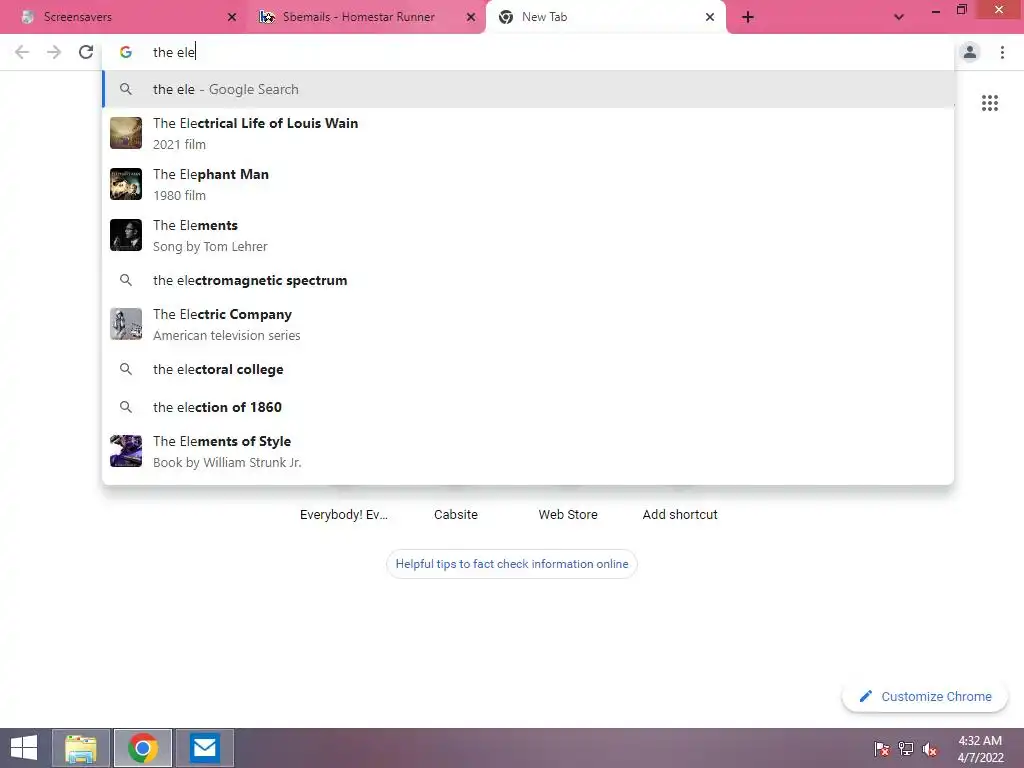Open the Web Store shortcut
1024x768 pixels.
tap(568, 514)
